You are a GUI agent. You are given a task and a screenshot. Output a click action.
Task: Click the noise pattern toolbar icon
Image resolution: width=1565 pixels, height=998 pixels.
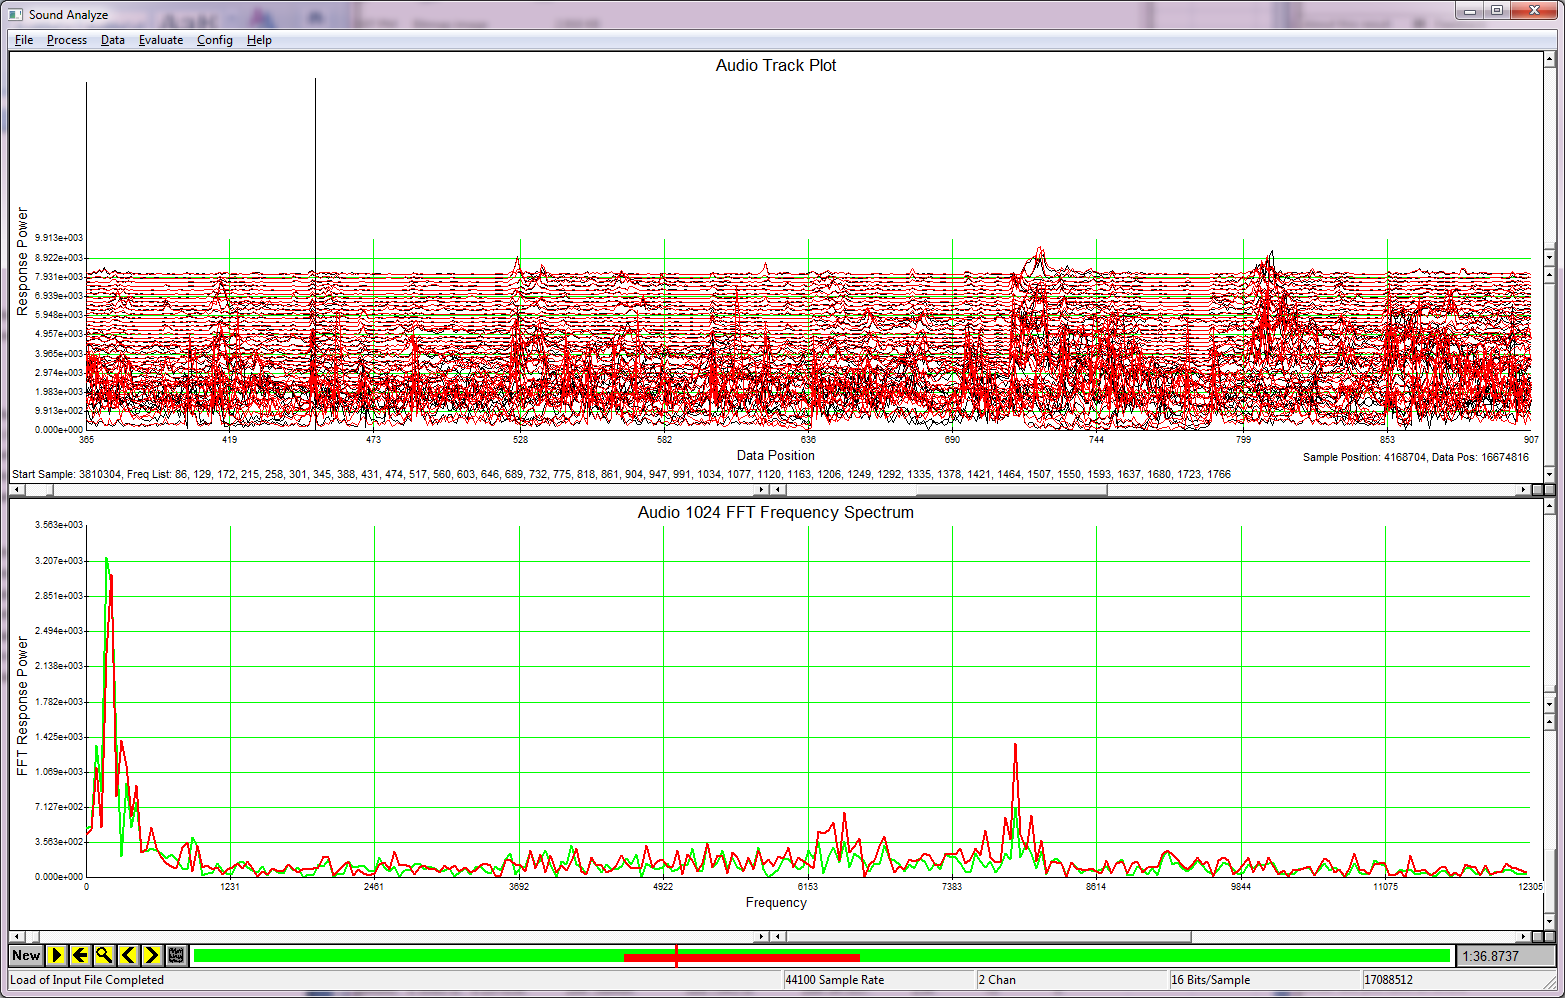pyautogui.click(x=176, y=955)
